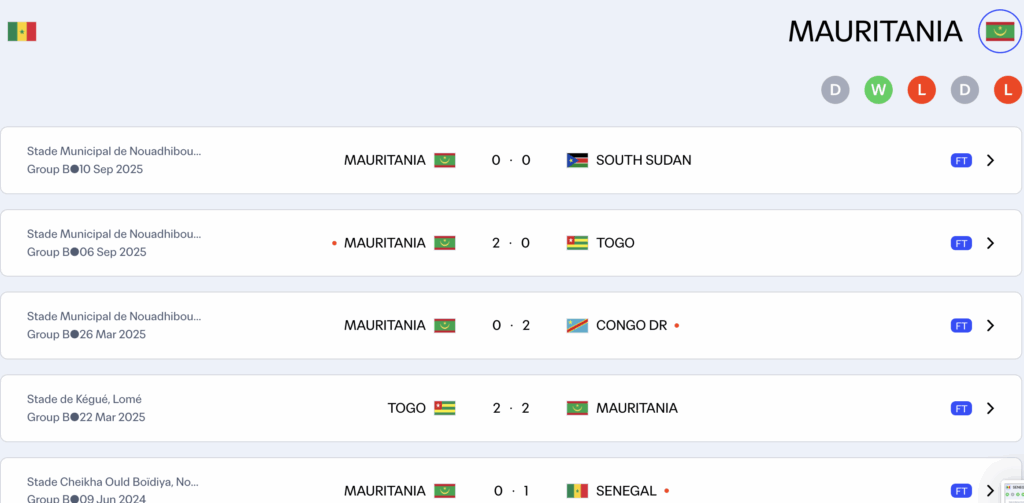Click Mauritania flag in South Sudan match row
The image size is (1024, 503).
tap(445, 160)
